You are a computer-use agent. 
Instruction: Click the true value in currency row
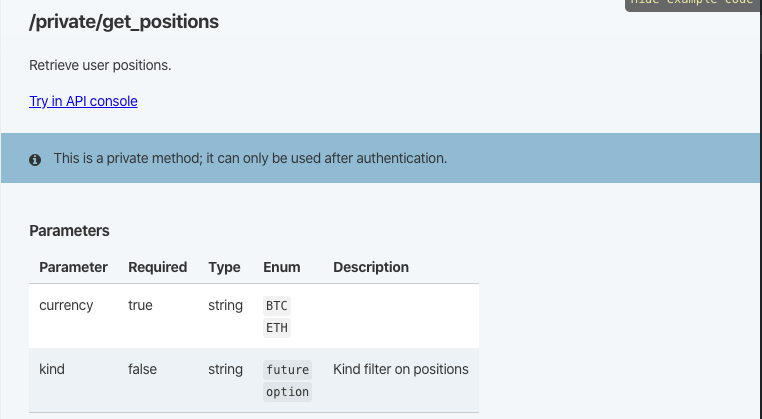point(140,305)
